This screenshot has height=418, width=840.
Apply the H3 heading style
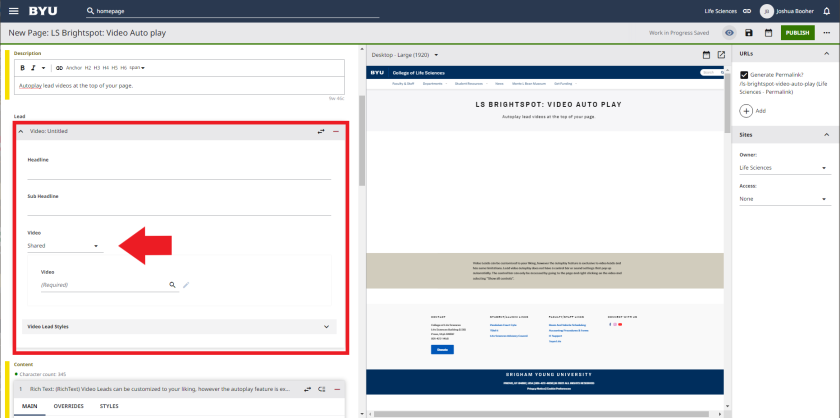97,68
